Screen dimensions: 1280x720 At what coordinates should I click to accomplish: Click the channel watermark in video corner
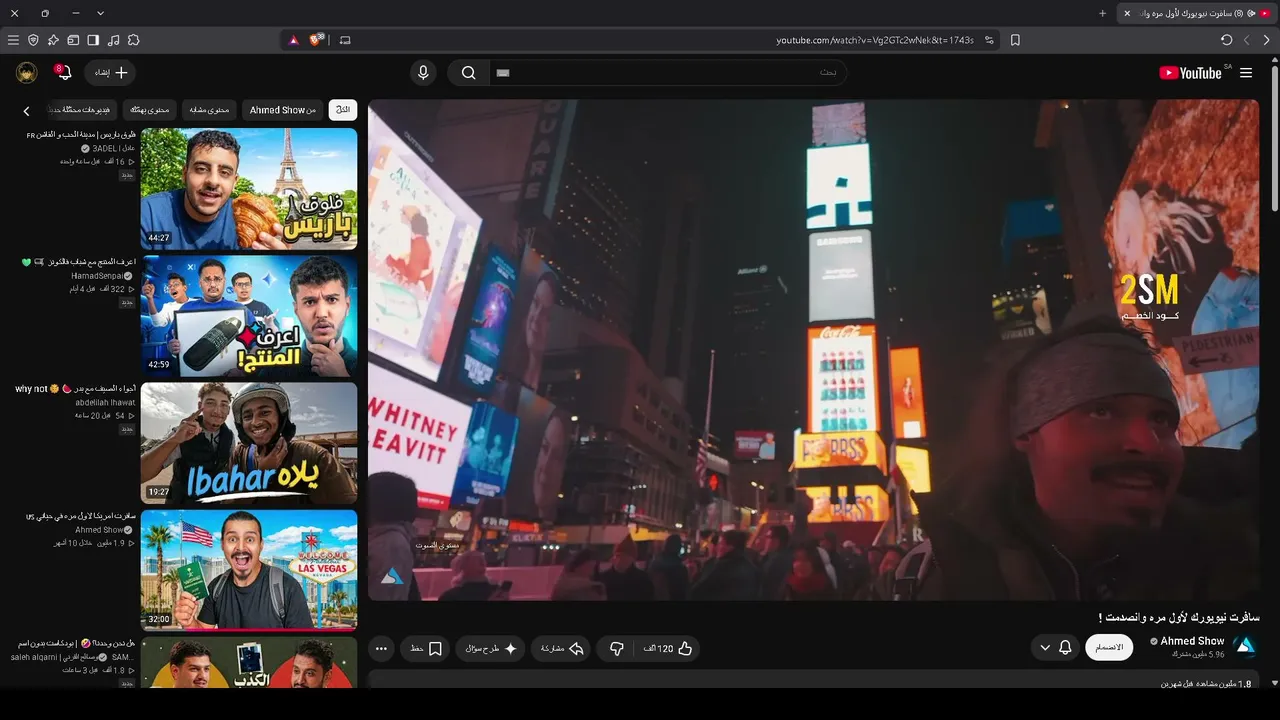tap(393, 576)
